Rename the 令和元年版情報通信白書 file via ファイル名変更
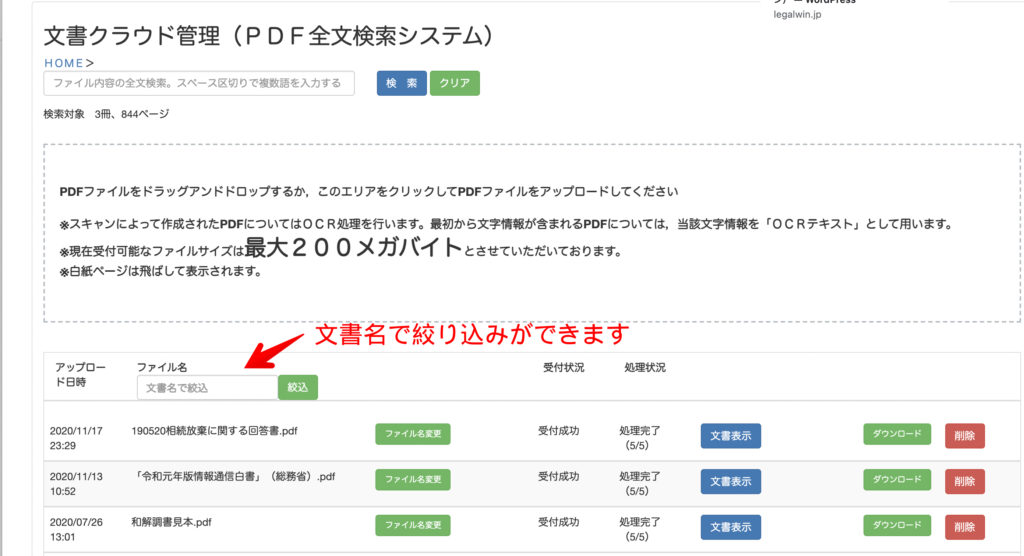This screenshot has width=1024, height=556. coord(413,480)
